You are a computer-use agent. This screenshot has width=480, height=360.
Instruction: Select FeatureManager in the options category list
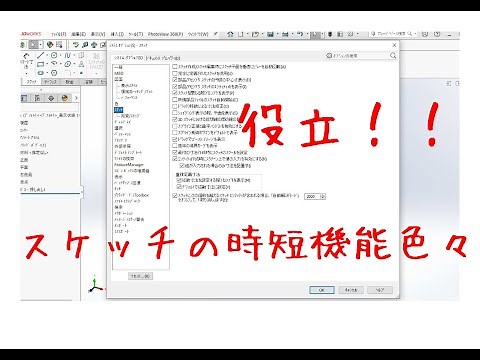(129, 165)
